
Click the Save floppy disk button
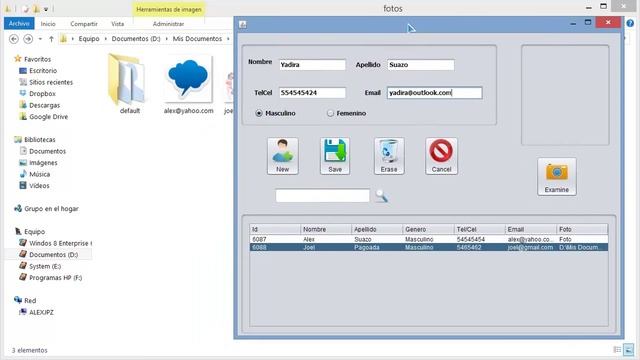point(335,156)
